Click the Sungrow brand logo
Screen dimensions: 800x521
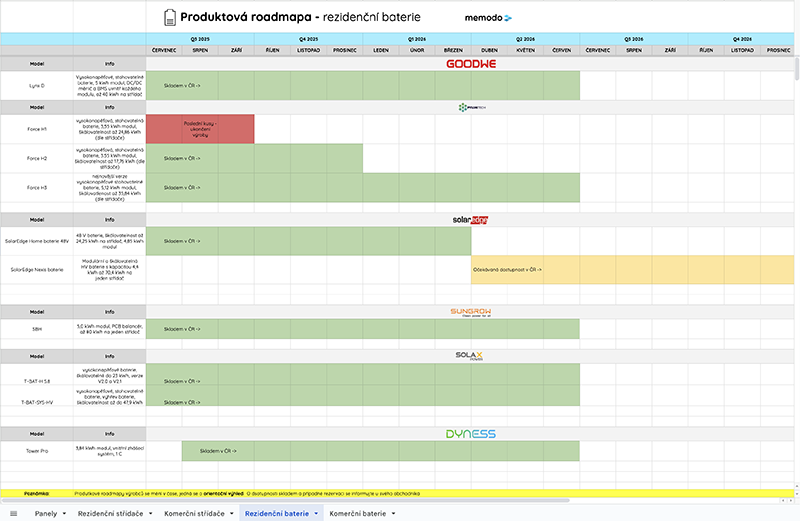[x=470, y=312]
